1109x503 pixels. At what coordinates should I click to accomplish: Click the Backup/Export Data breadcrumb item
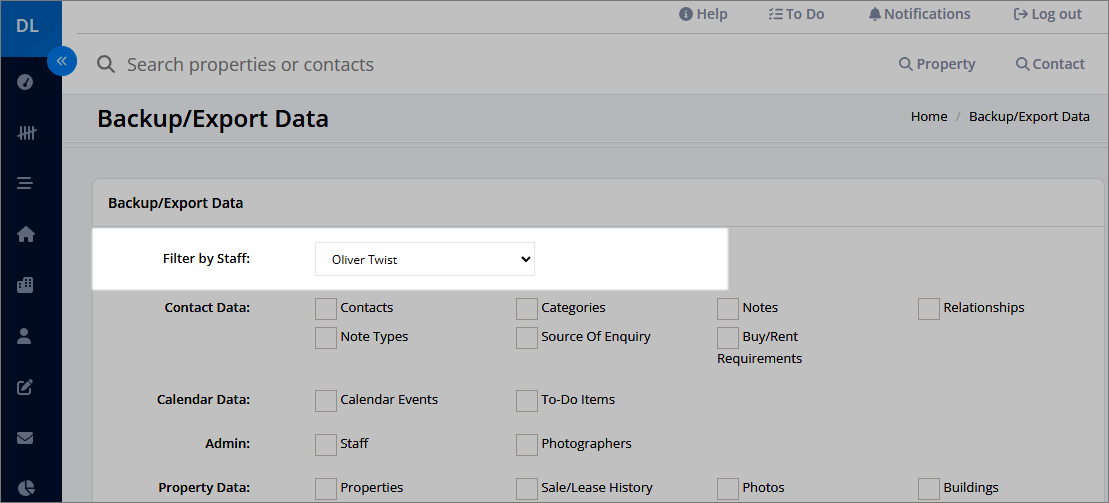(x=1029, y=117)
